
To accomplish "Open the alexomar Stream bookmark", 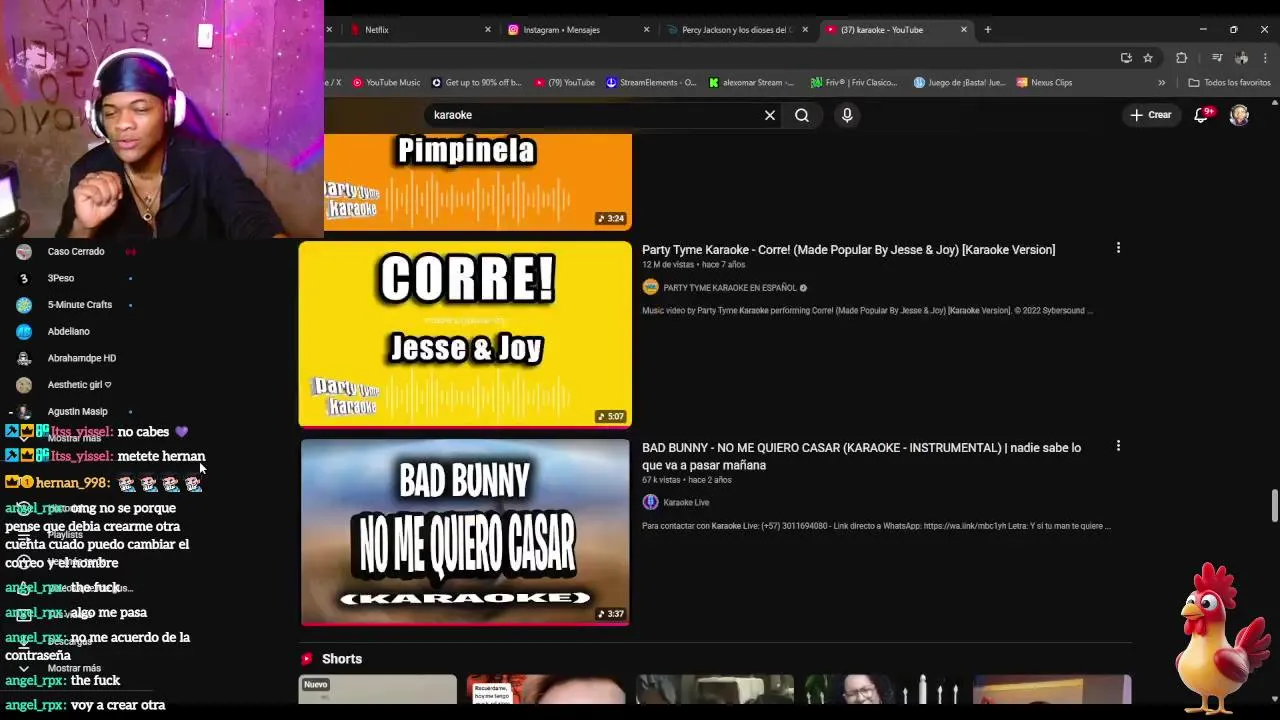I will point(752,83).
